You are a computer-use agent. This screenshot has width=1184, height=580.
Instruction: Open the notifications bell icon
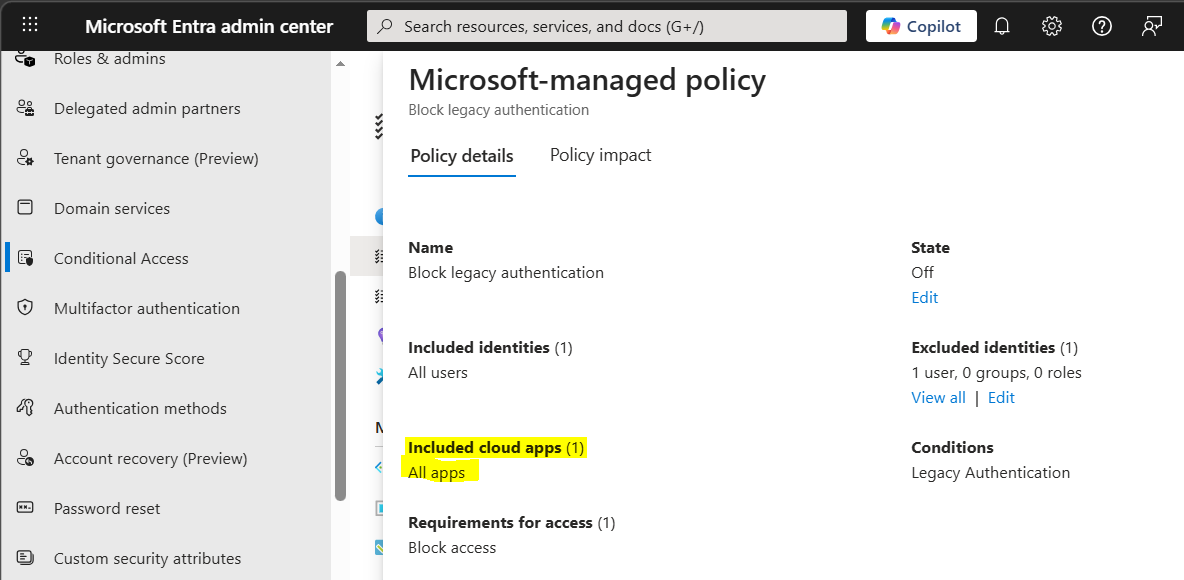click(x=1001, y=26)
